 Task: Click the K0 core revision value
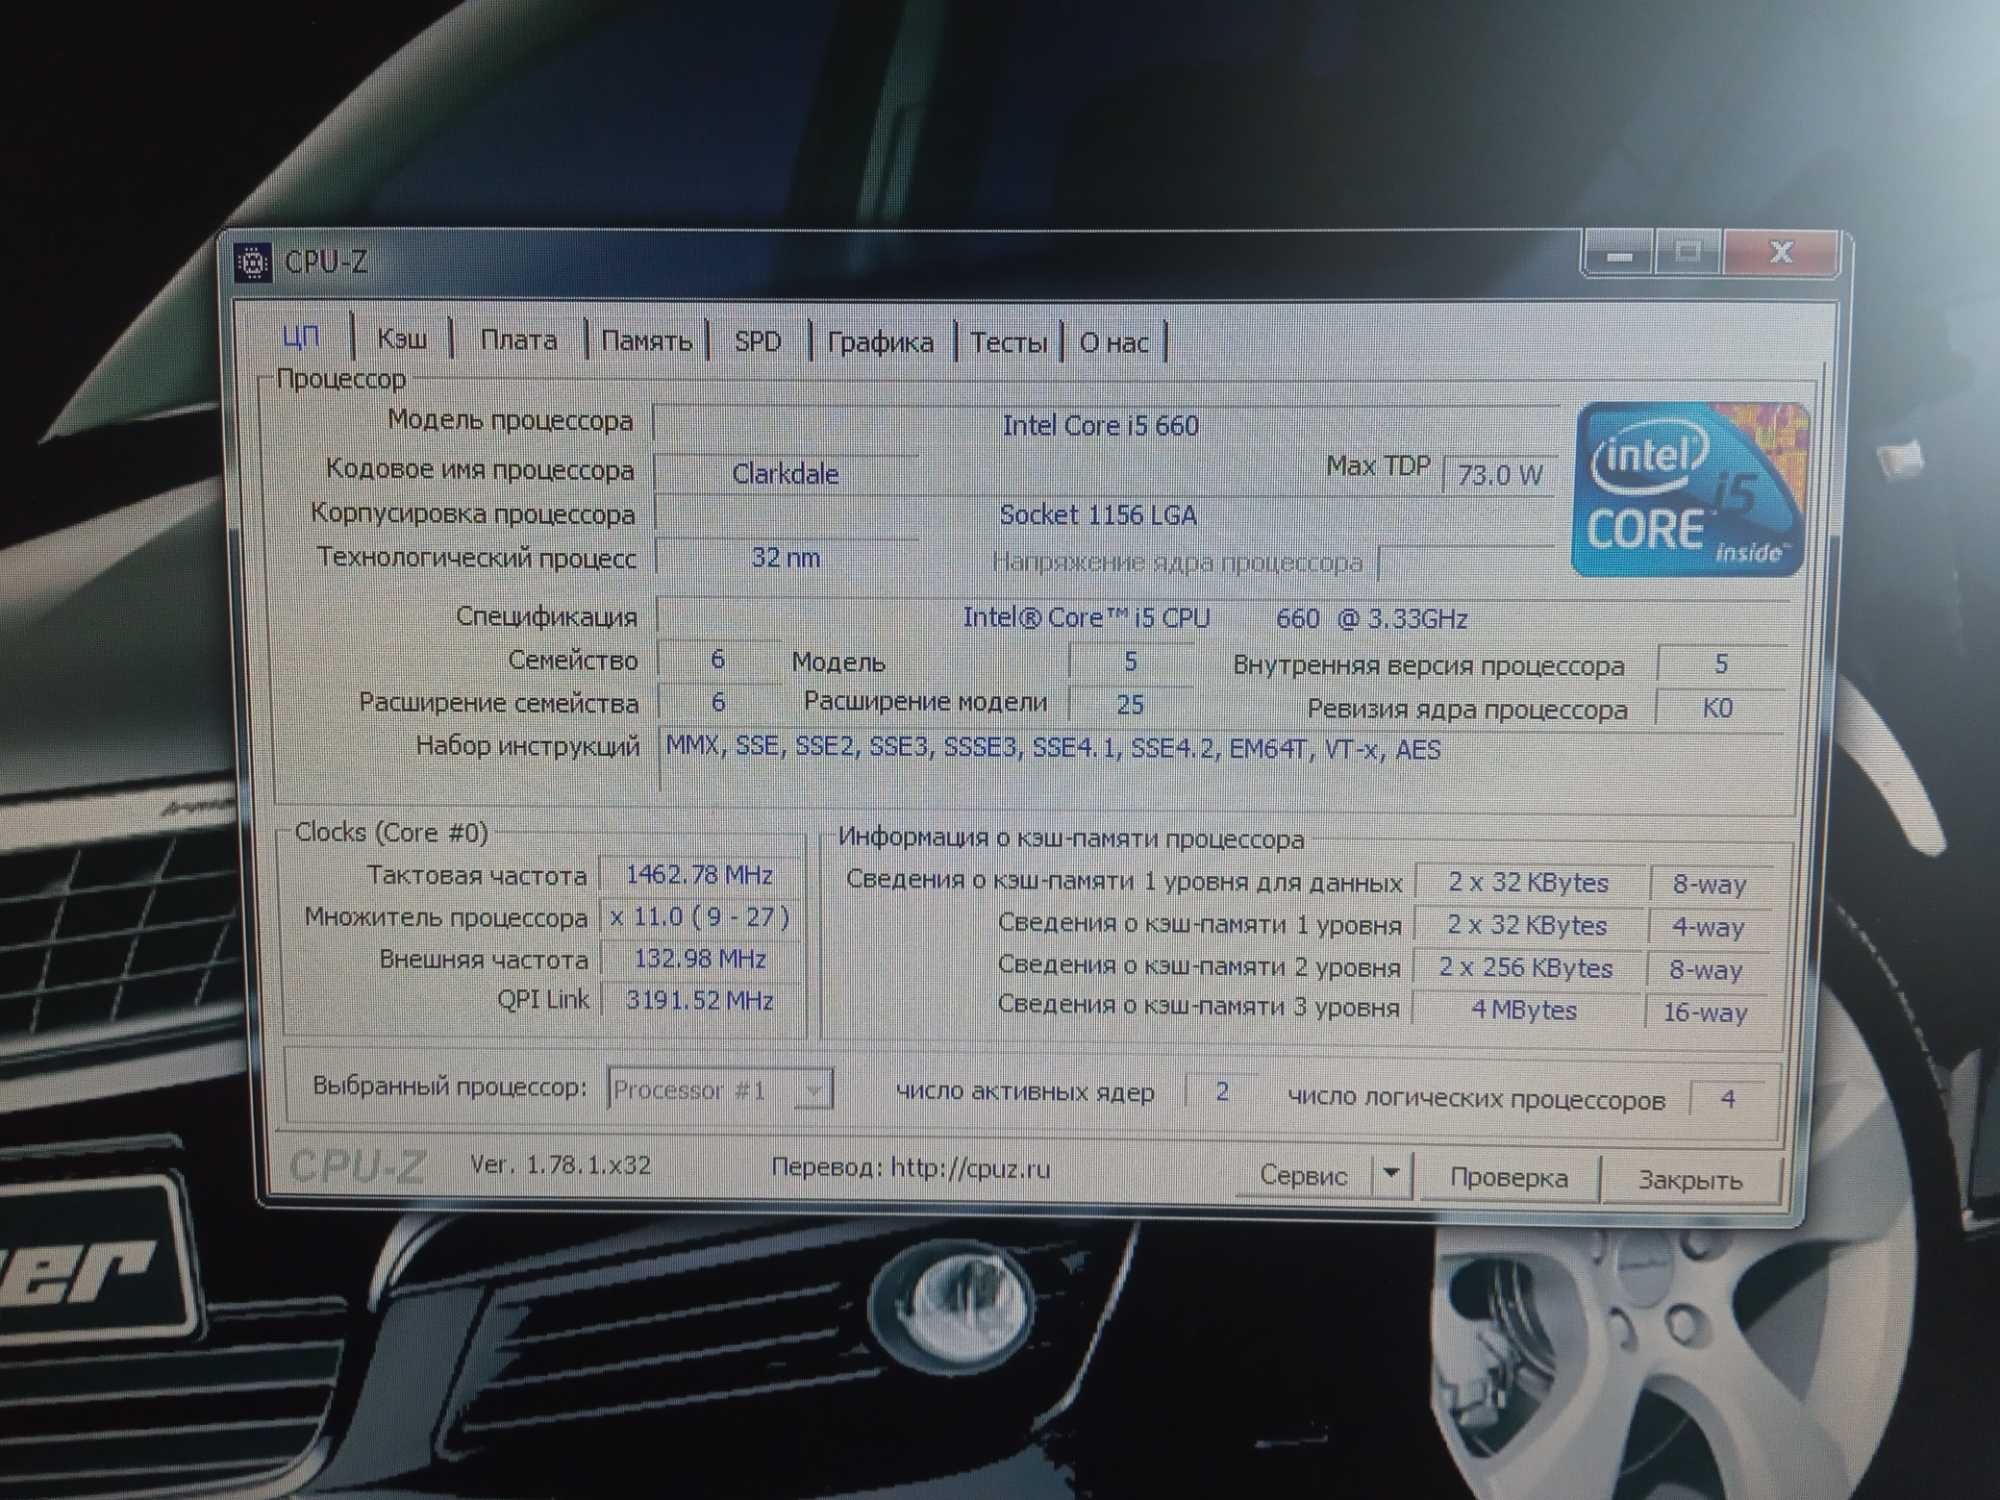[1718, 708]
